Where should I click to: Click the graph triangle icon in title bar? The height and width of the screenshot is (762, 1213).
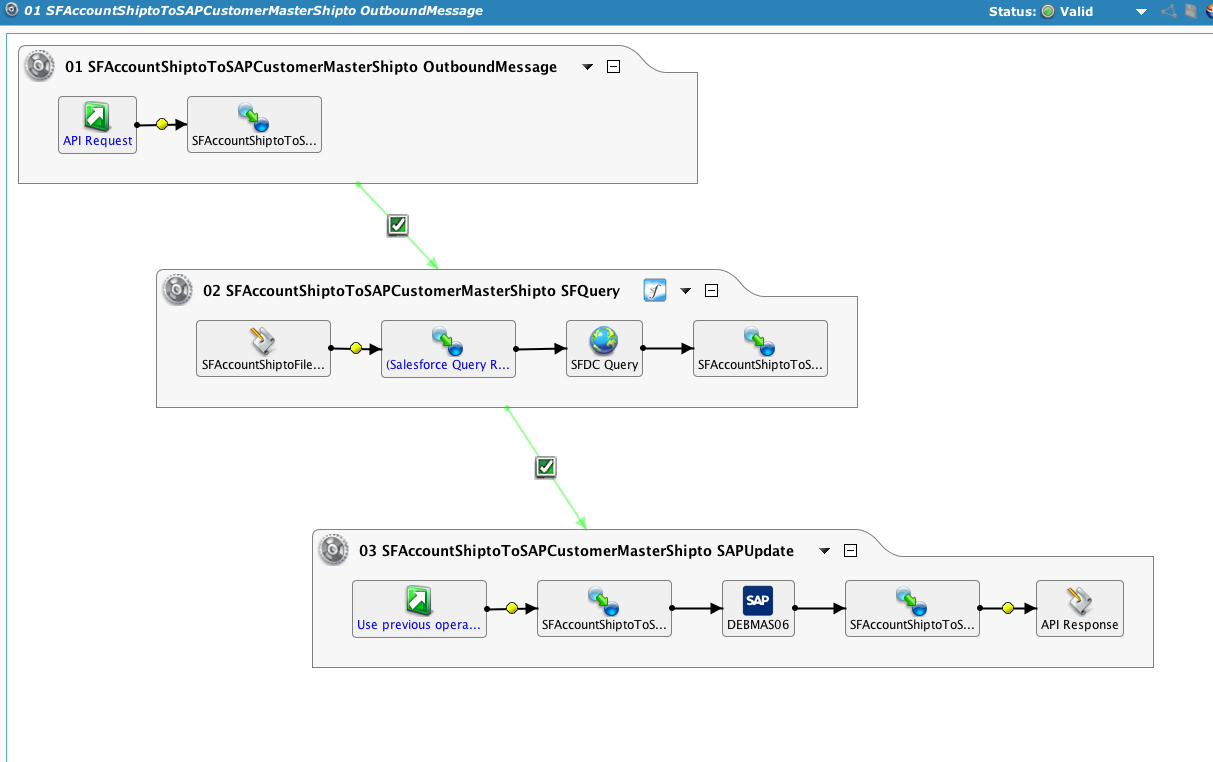pyautogui.click(x=1168, y=12)
